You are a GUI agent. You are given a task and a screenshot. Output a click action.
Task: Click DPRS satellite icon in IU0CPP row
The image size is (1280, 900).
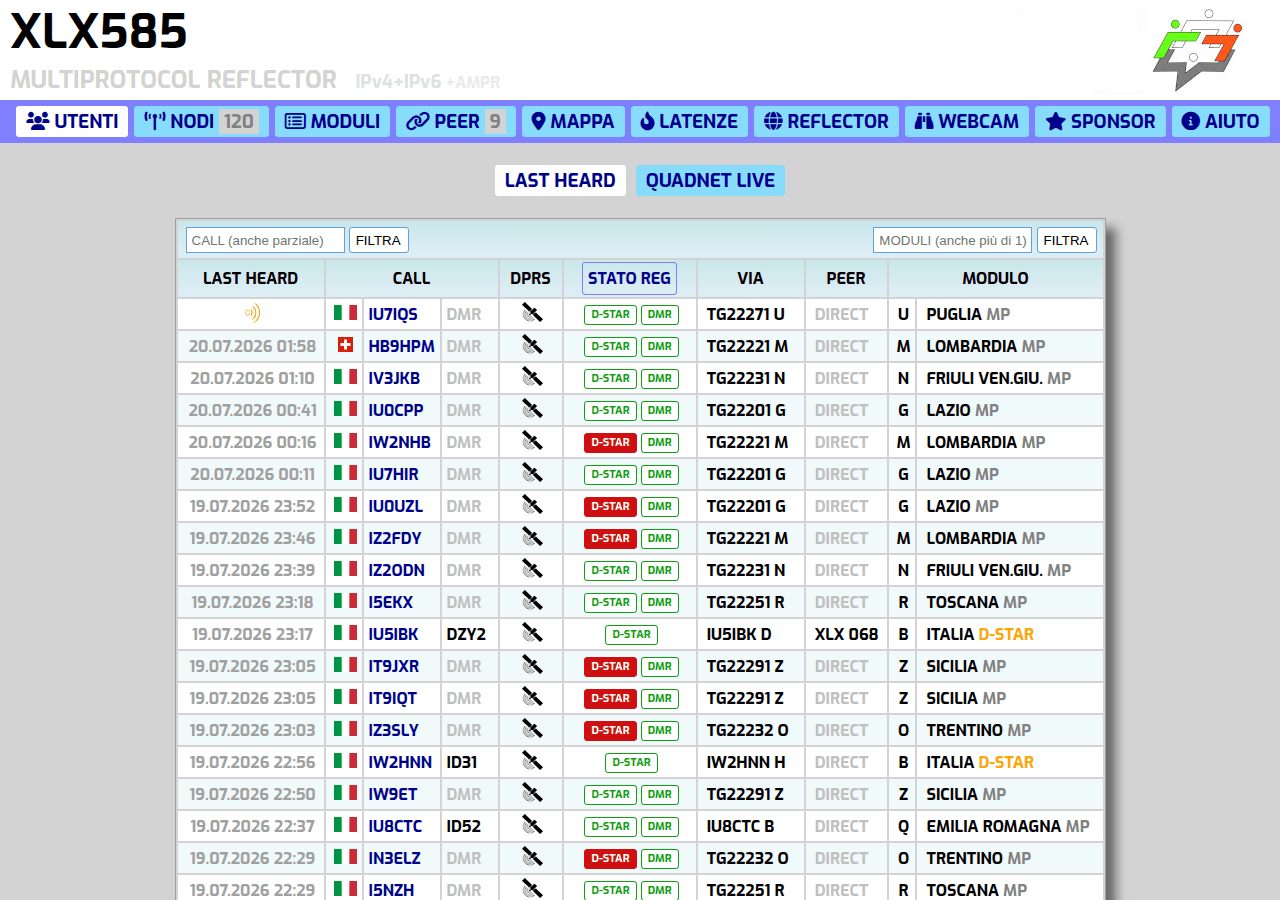point(532,409)
